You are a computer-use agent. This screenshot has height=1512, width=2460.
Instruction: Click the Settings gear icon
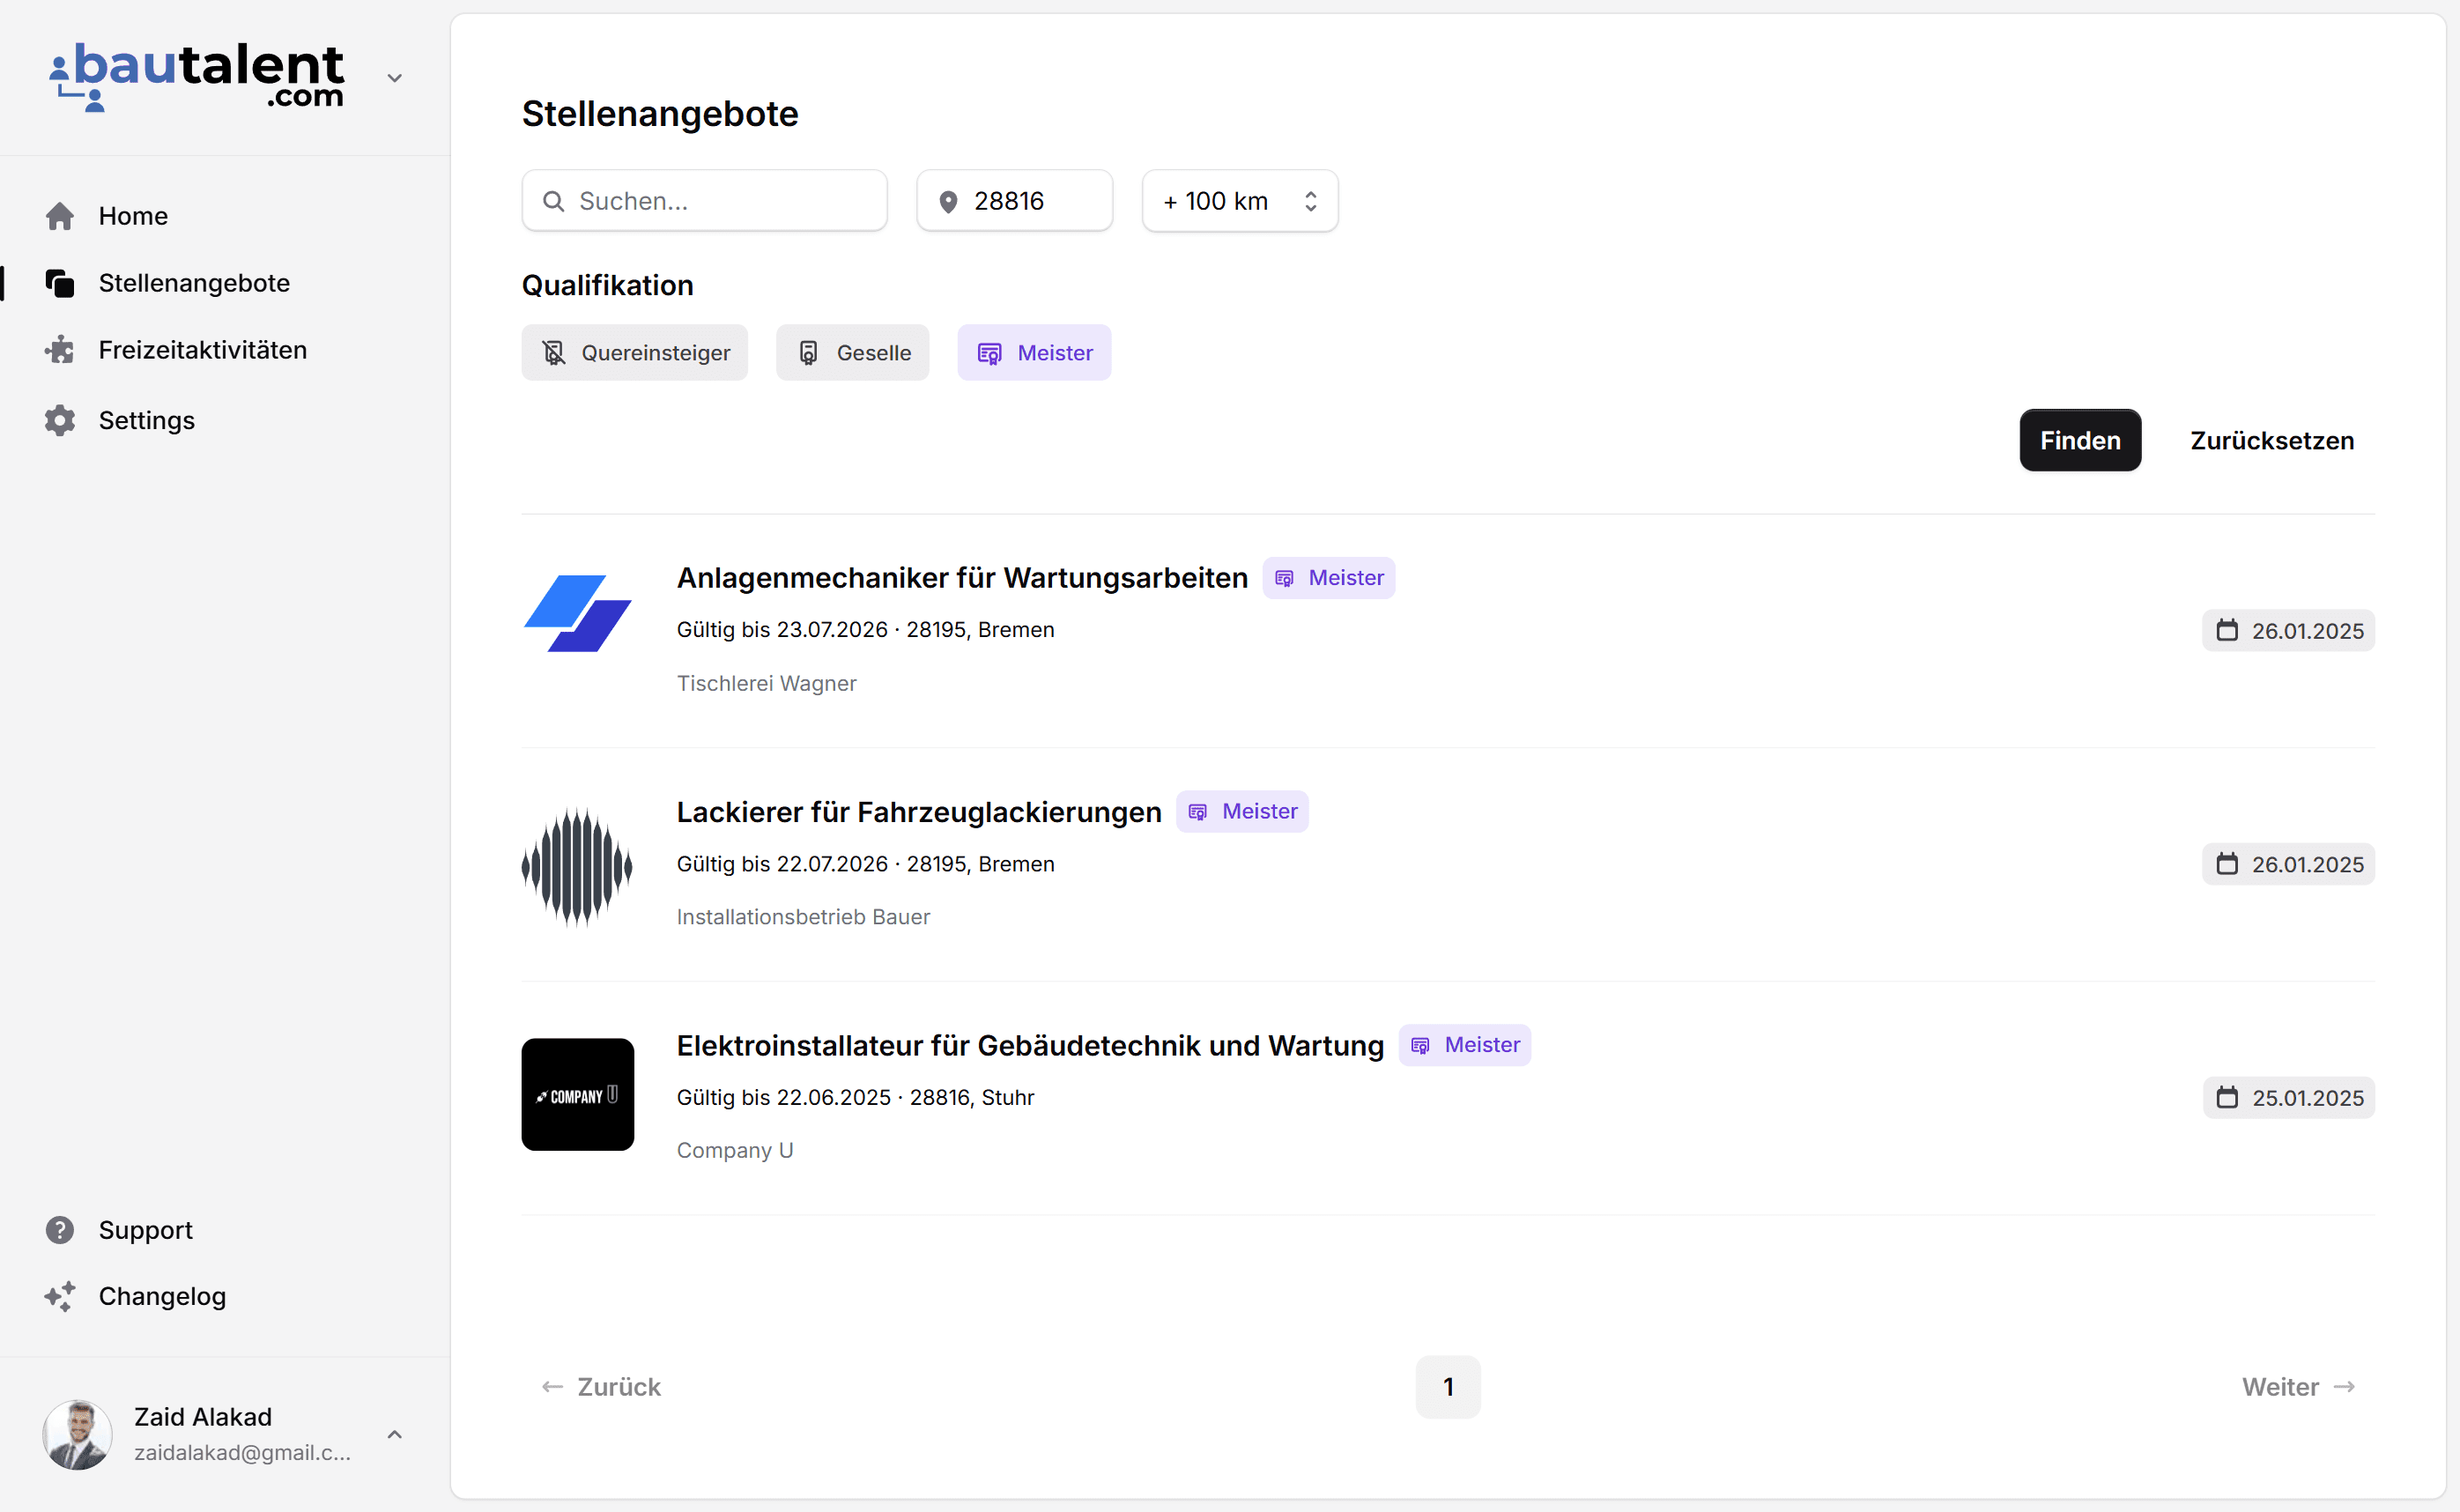coord(60,420)
